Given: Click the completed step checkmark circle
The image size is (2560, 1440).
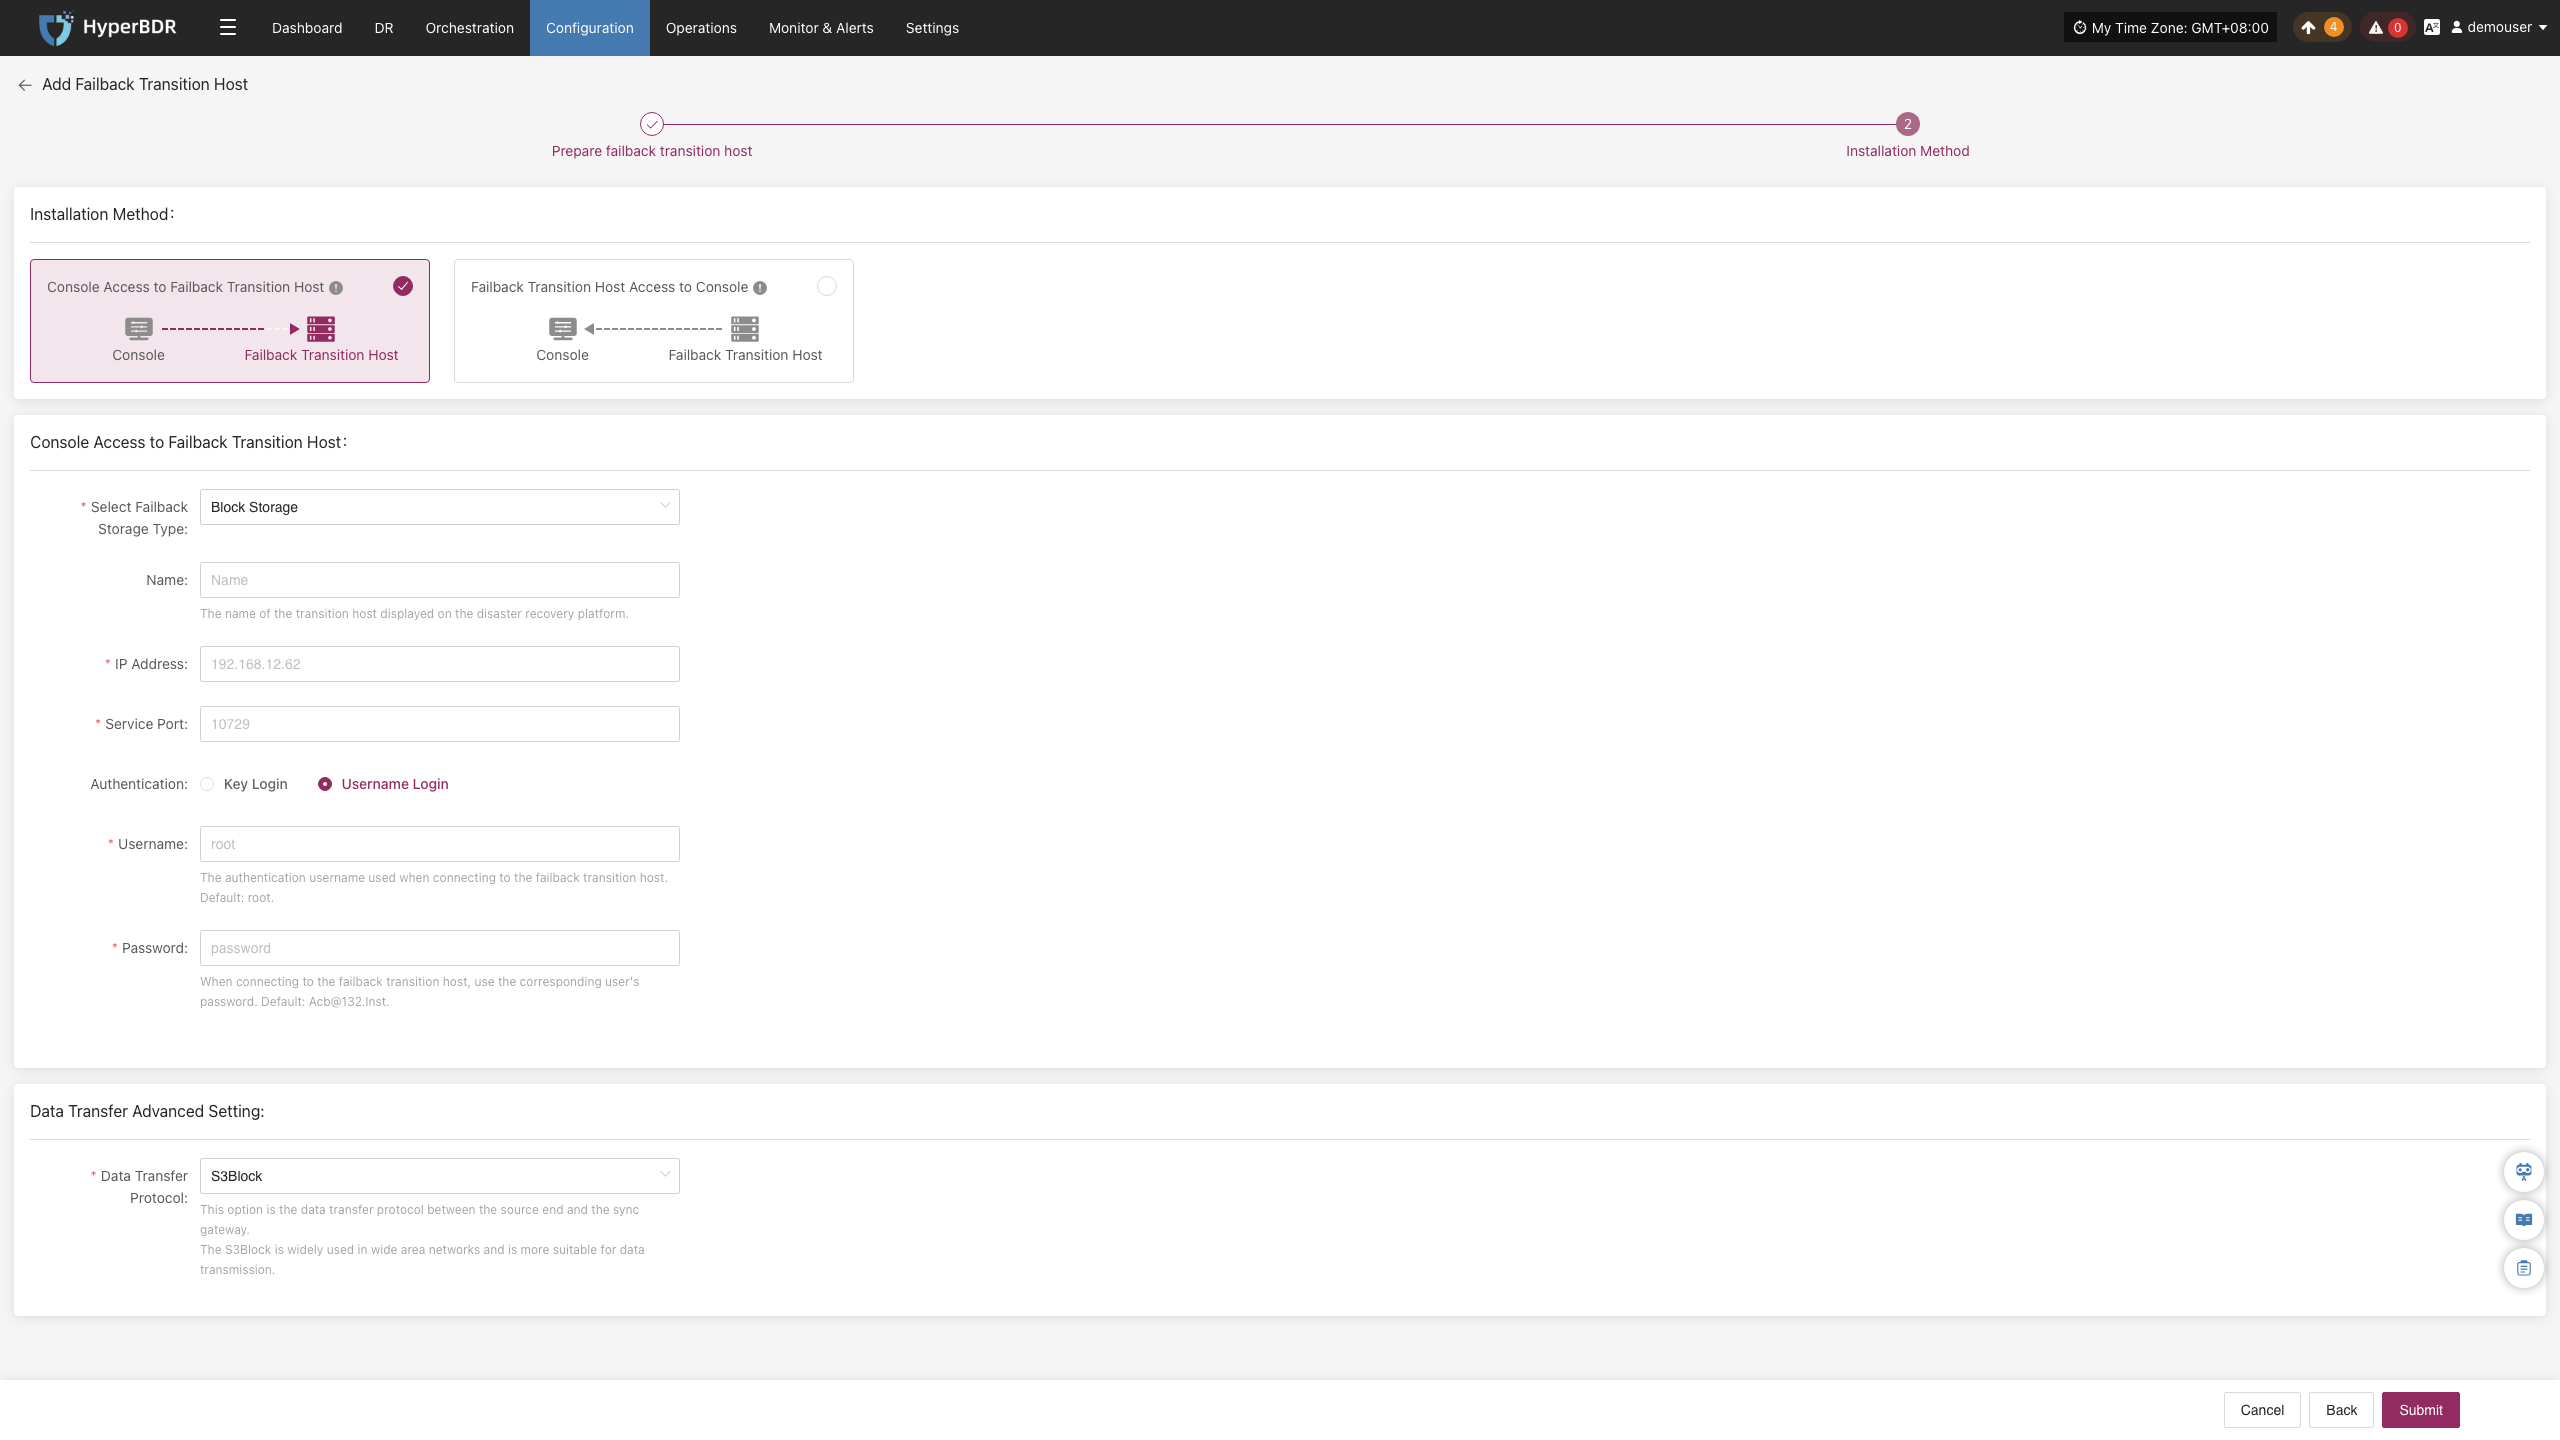Looking at the screenshot, I should pyautogui.click(x=652, y=124).
